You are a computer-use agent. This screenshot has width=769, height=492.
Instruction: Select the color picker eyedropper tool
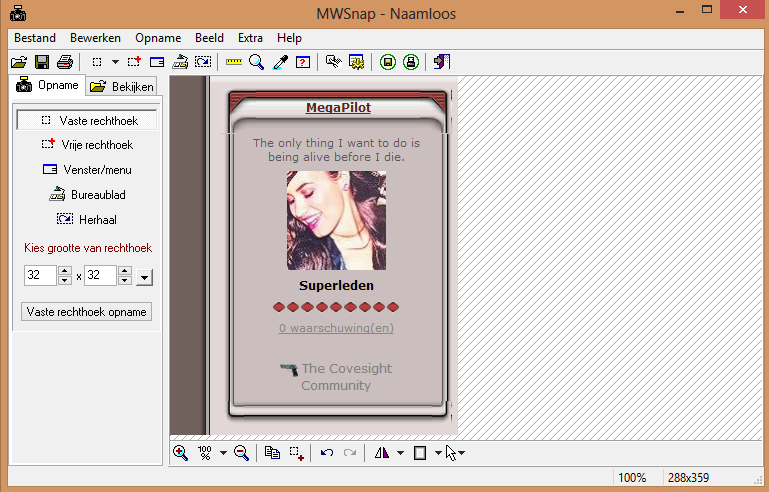pyautogui.click(x=280, y=62)
